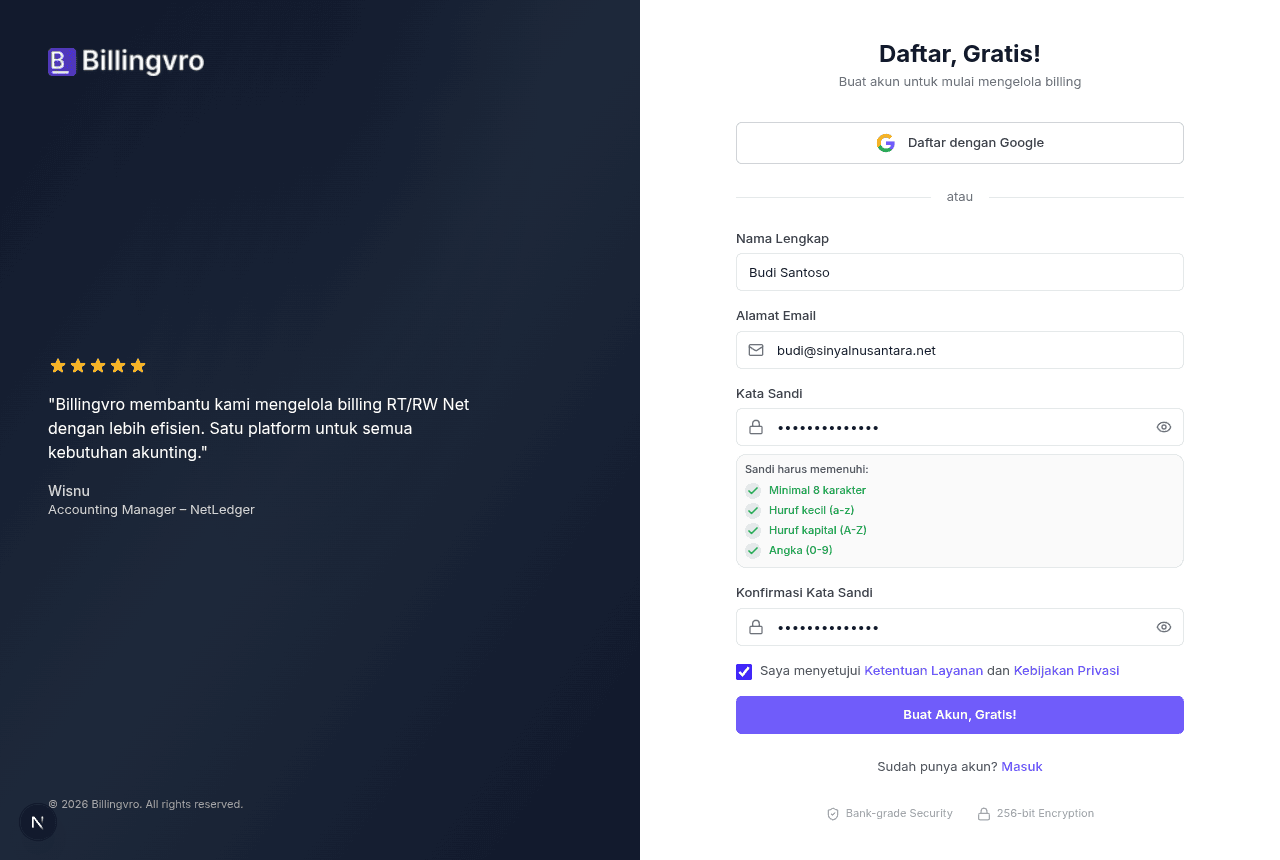Click the Daftar, Gratis! heading
Viewport: 1280px width, 860px height.
[960, 54]
